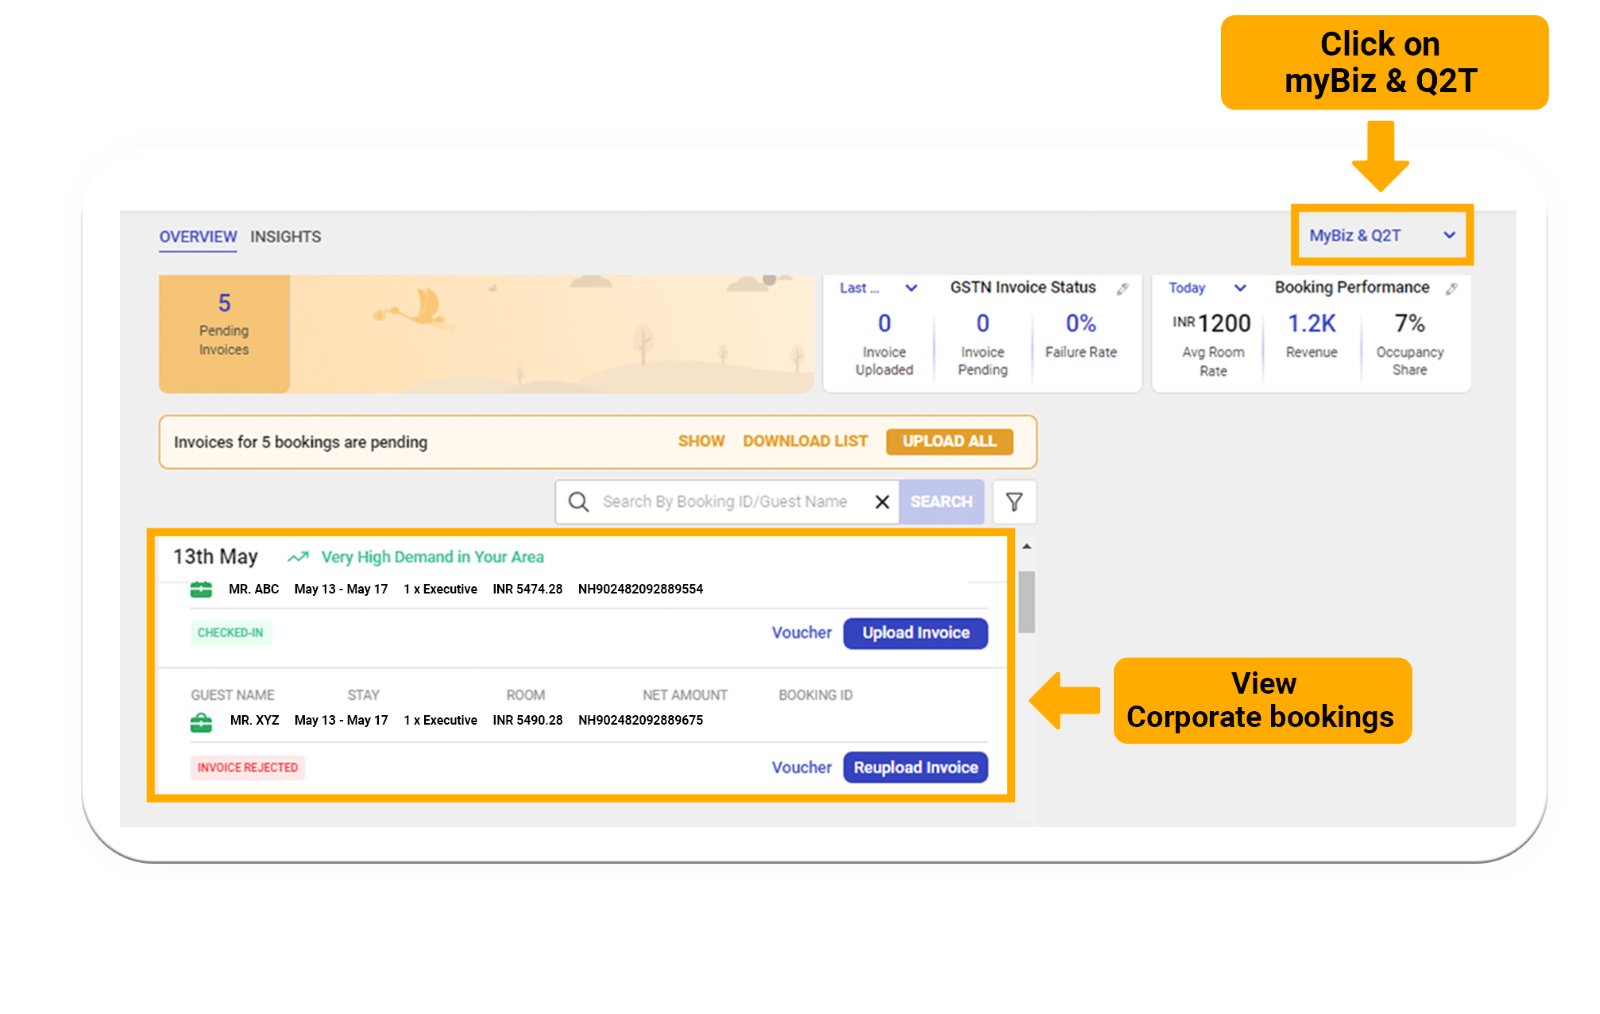This screenshot has width=1600, height=1014.
Task: Click the magnifier icon in the search bar
Action: point(579,502)
